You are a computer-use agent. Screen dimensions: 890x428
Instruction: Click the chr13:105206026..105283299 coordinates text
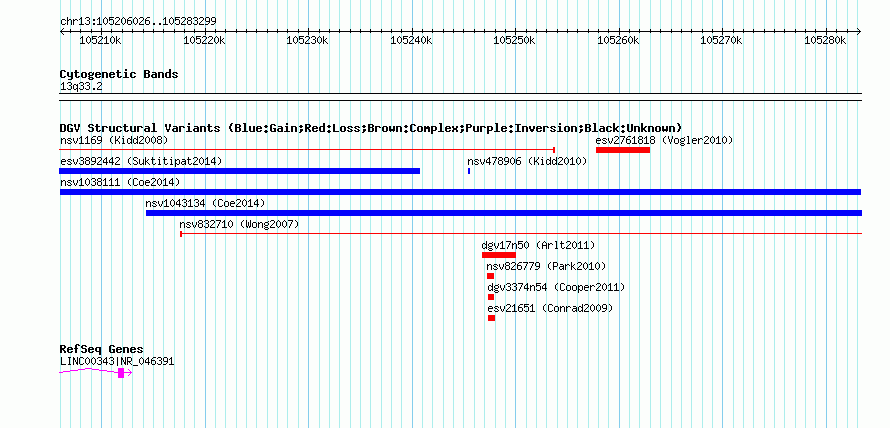tap(138, 22)
